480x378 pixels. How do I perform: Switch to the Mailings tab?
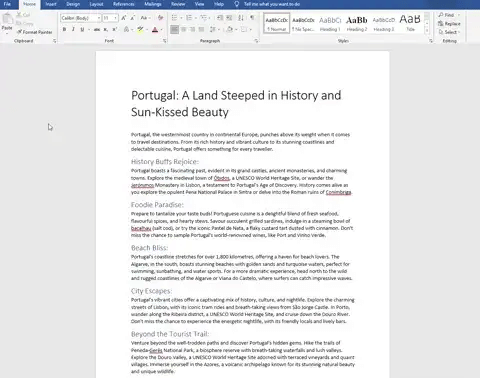coord(153,4)
